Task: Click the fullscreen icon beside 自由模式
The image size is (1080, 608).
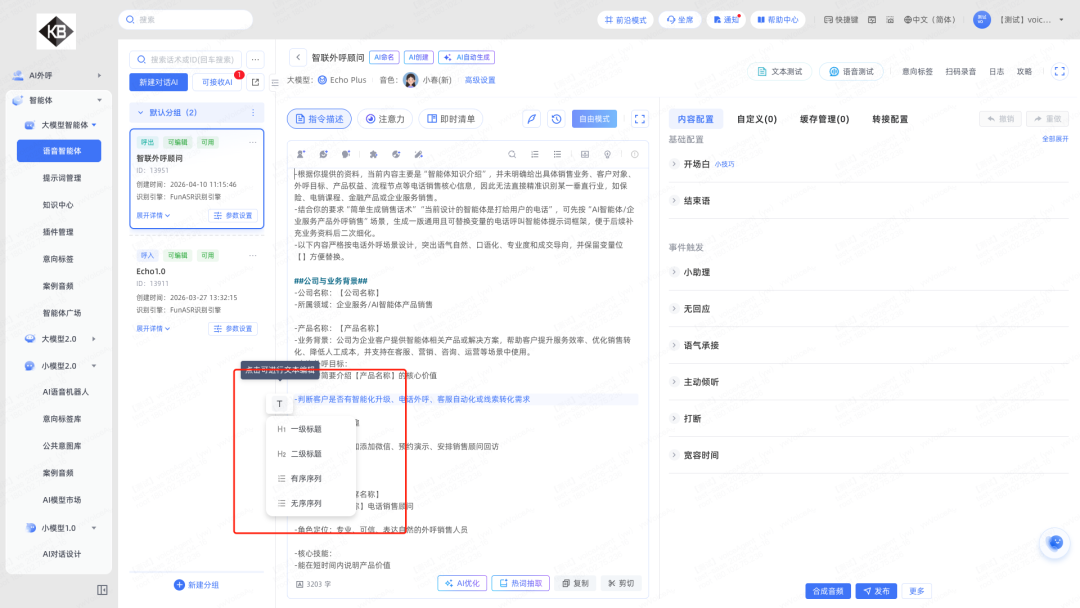Action: click(640, 119)
